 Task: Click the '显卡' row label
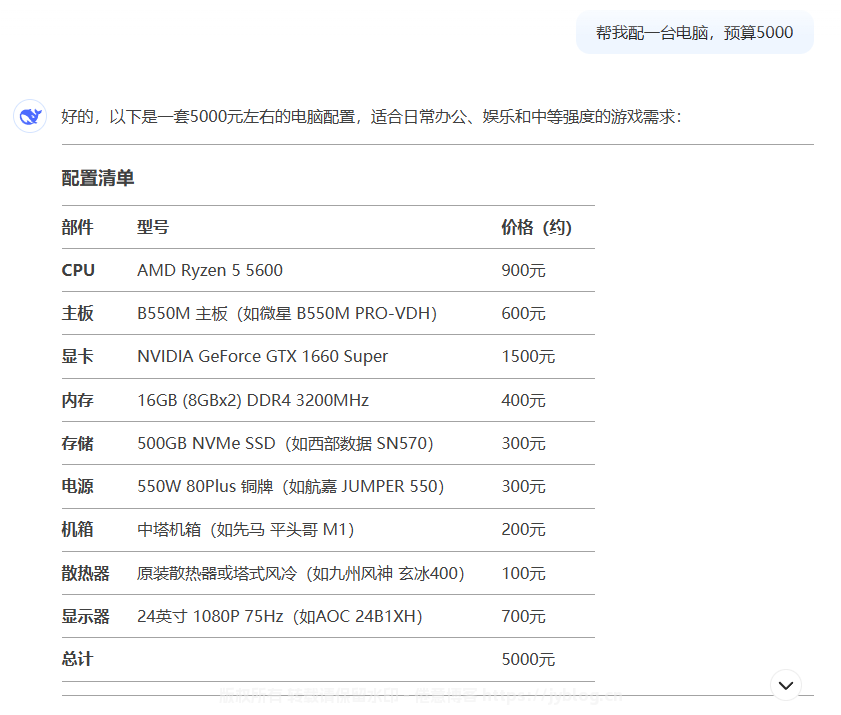coord(78,357)
